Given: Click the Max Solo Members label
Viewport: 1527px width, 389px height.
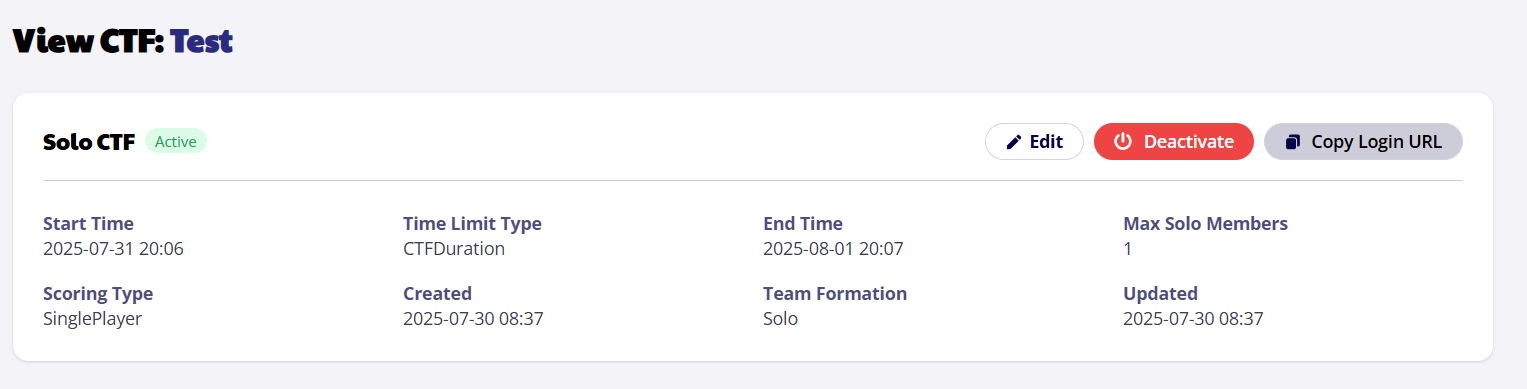Looking at the screenshot, I should (x=1205, y=224).
